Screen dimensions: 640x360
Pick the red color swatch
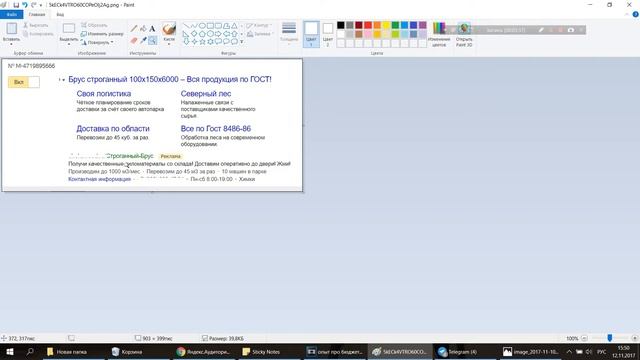tap(368, 25)
